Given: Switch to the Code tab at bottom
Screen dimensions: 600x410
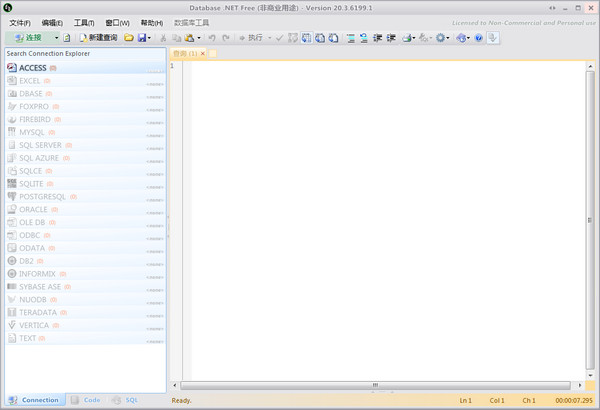Looking at the screenshot, I should [x=86, y=400].
